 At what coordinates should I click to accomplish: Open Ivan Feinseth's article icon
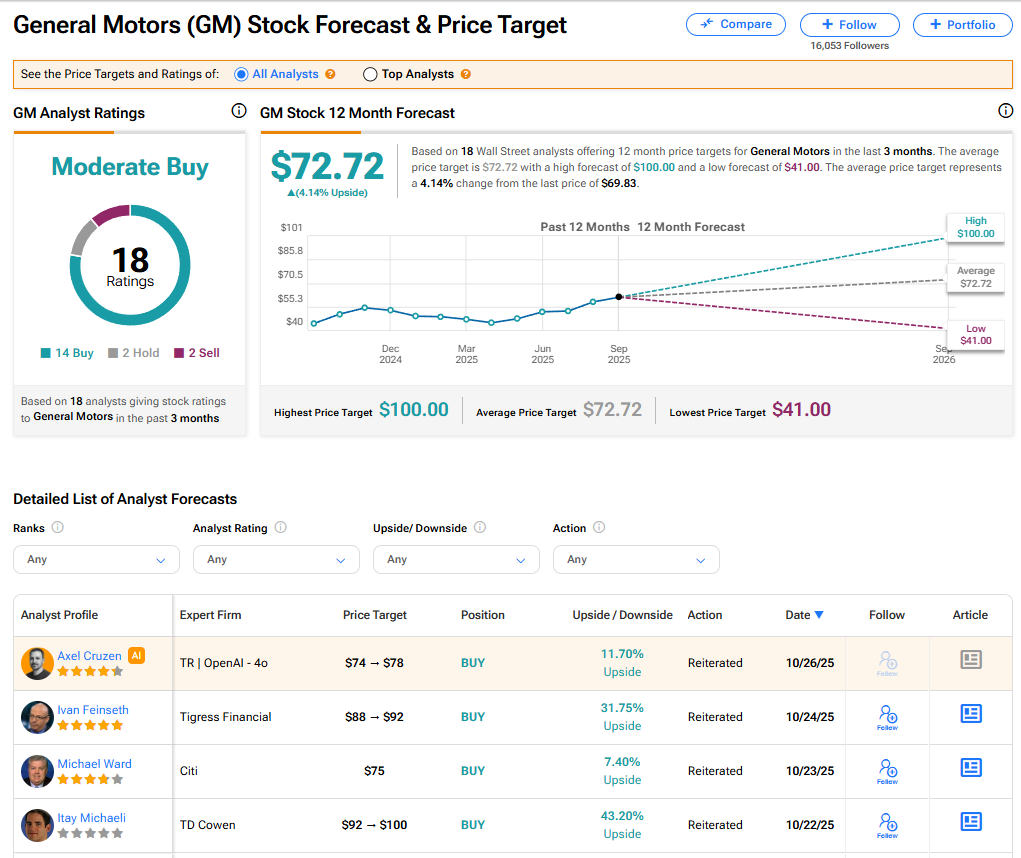coord(970,714)
